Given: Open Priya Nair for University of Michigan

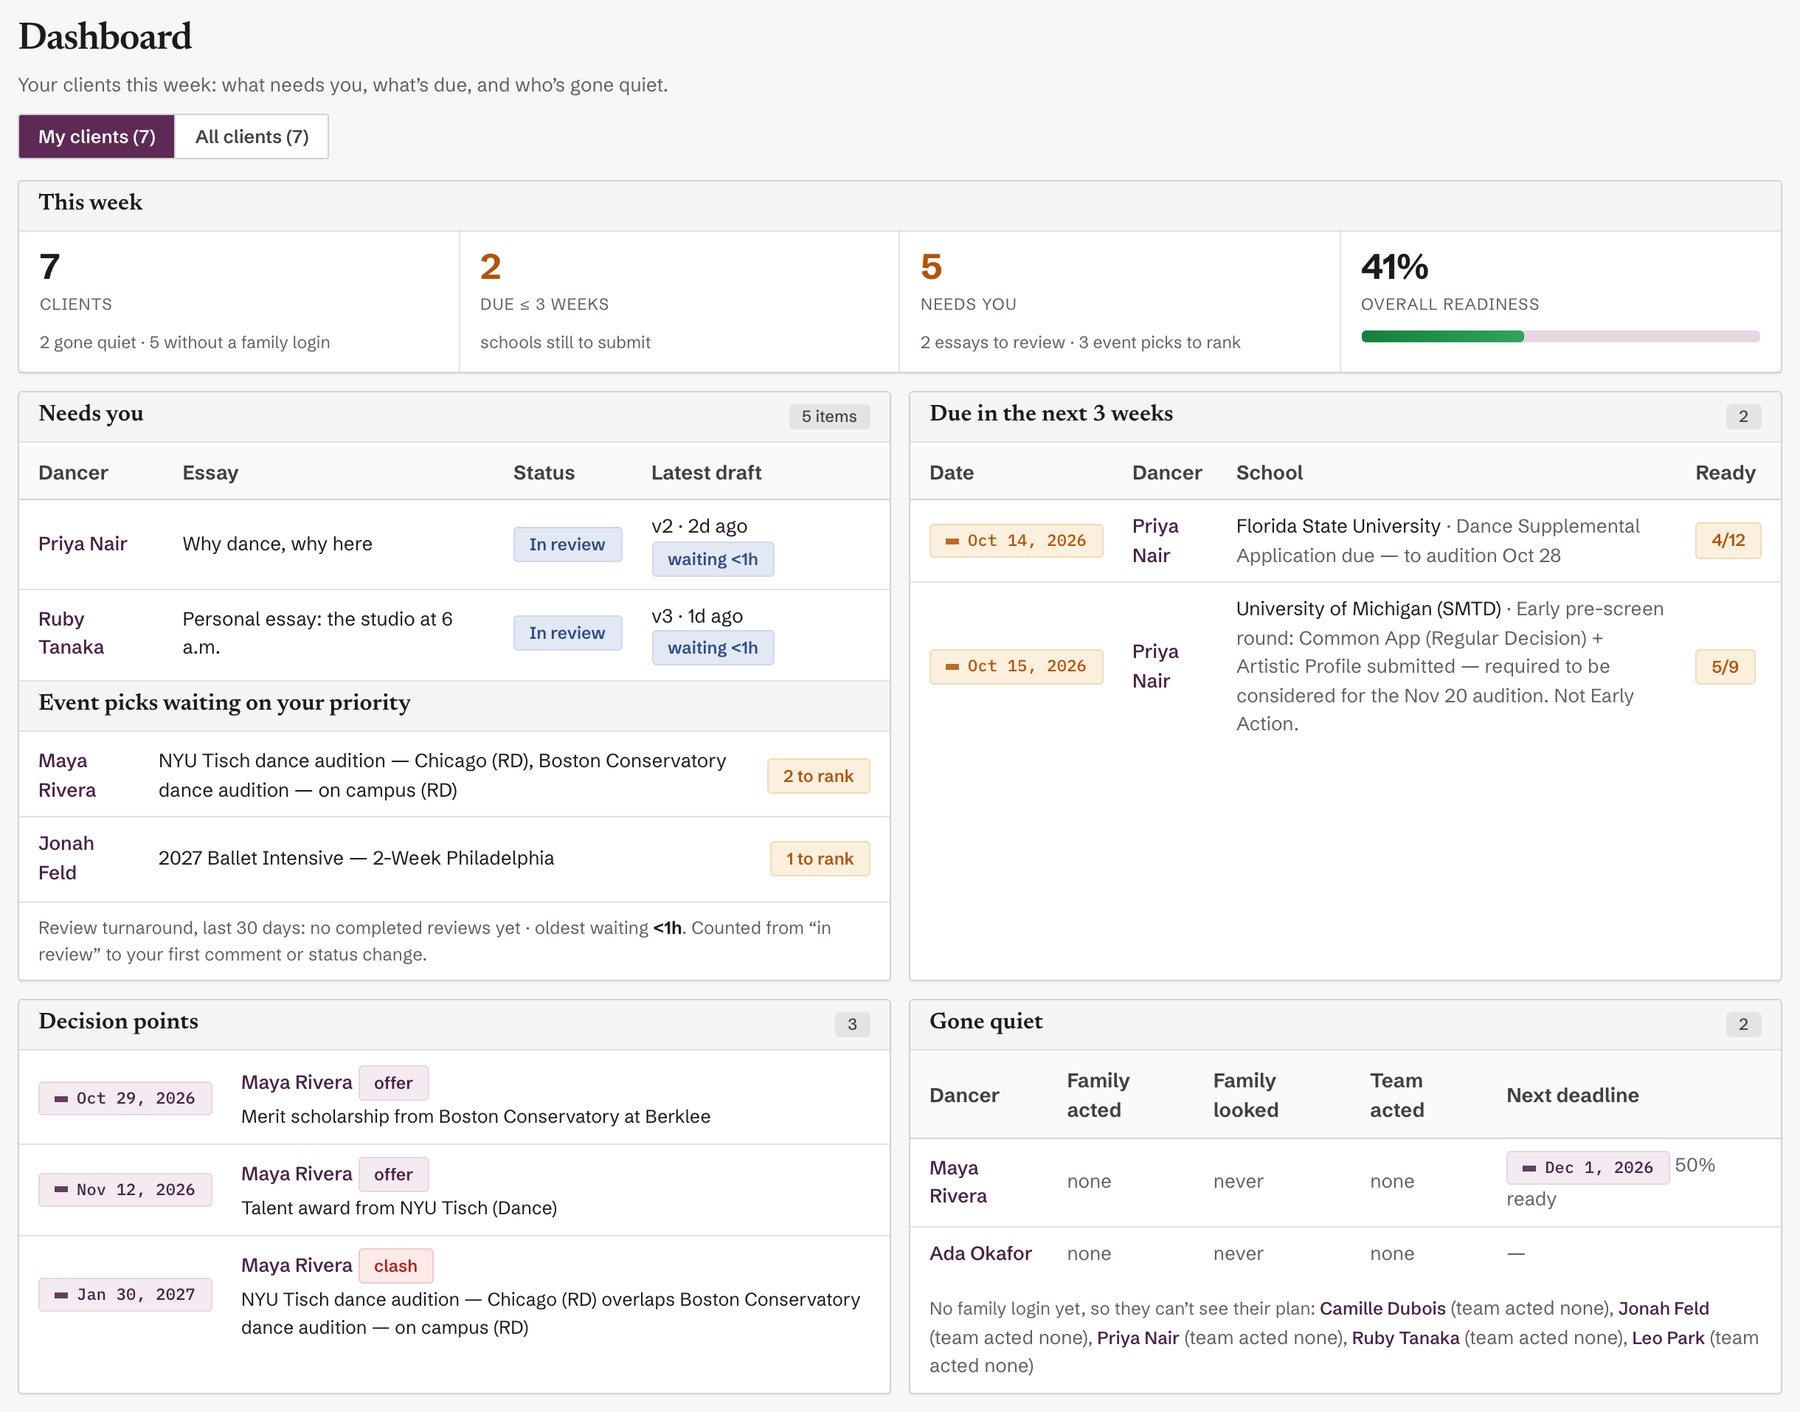Looking at the screenshot, I should 1155,666.
